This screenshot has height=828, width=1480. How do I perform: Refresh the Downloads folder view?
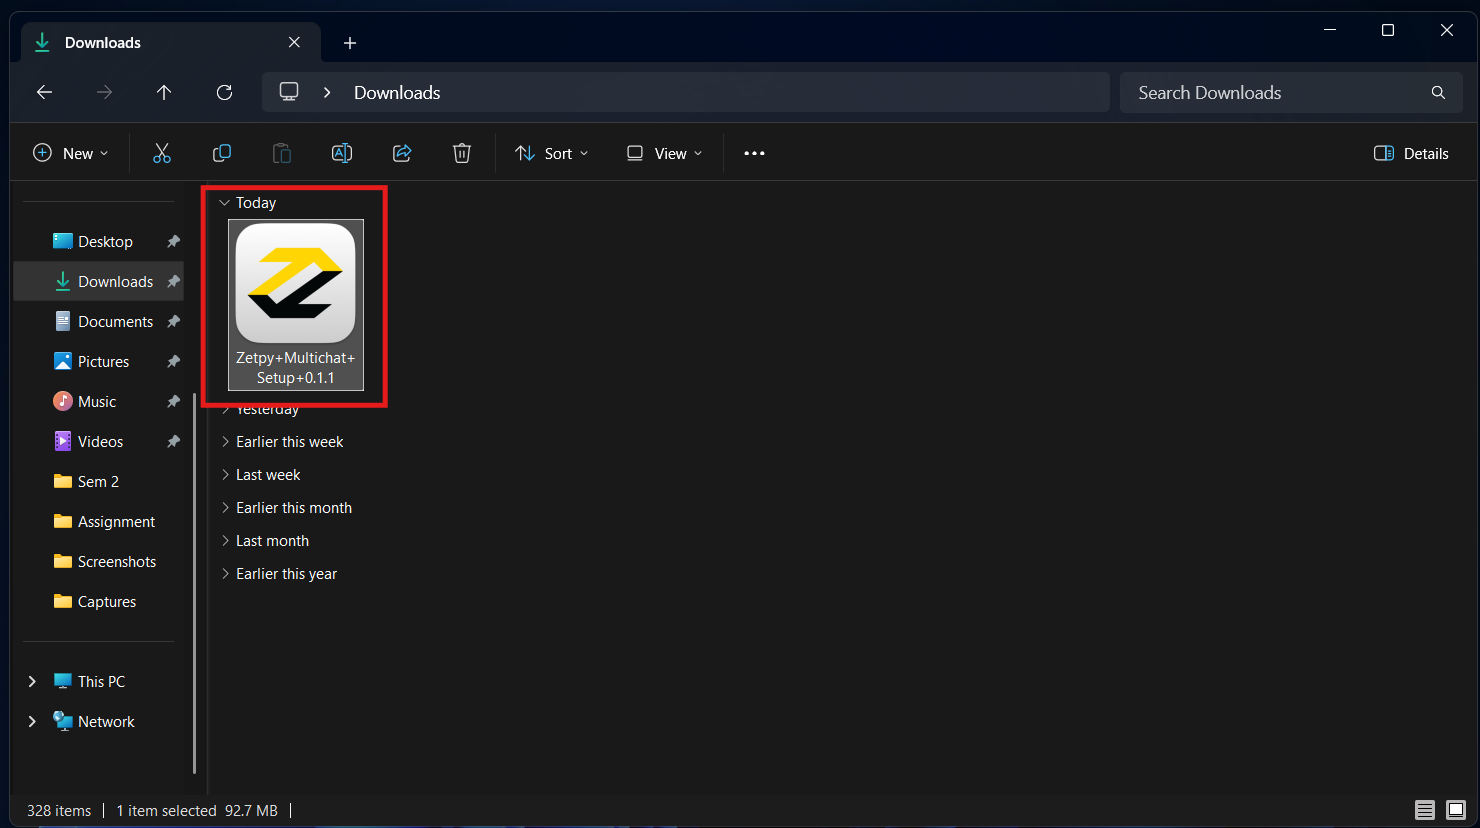click(x=224, y=92)
